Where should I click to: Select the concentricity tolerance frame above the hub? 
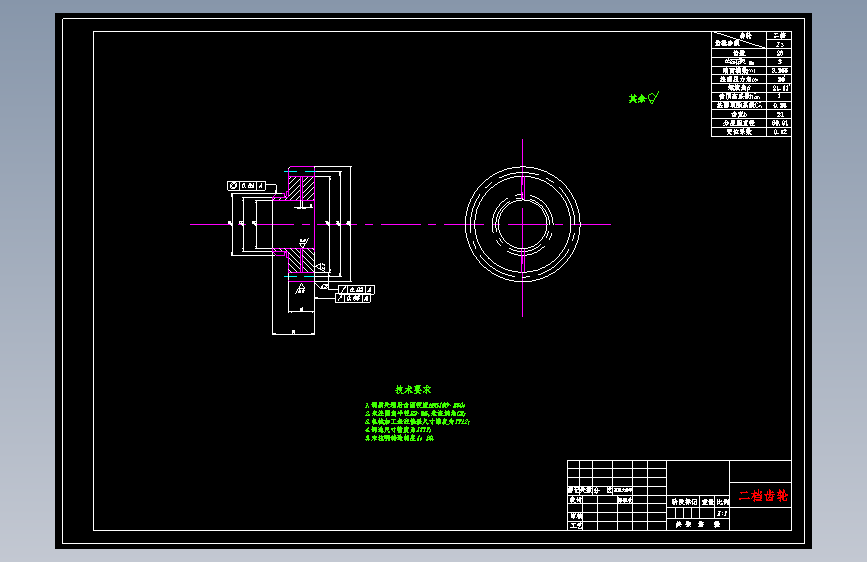coord(247,186)
